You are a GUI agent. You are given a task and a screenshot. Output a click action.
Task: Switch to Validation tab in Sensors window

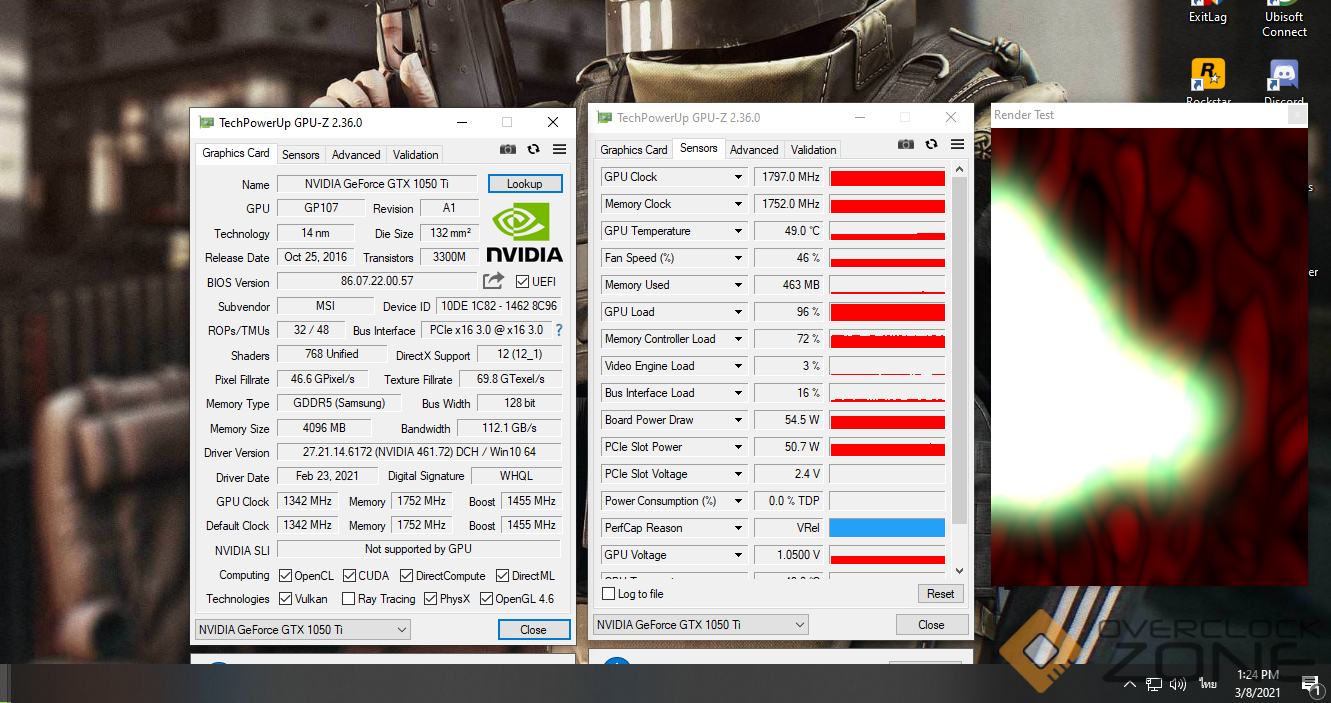(813, 150)
